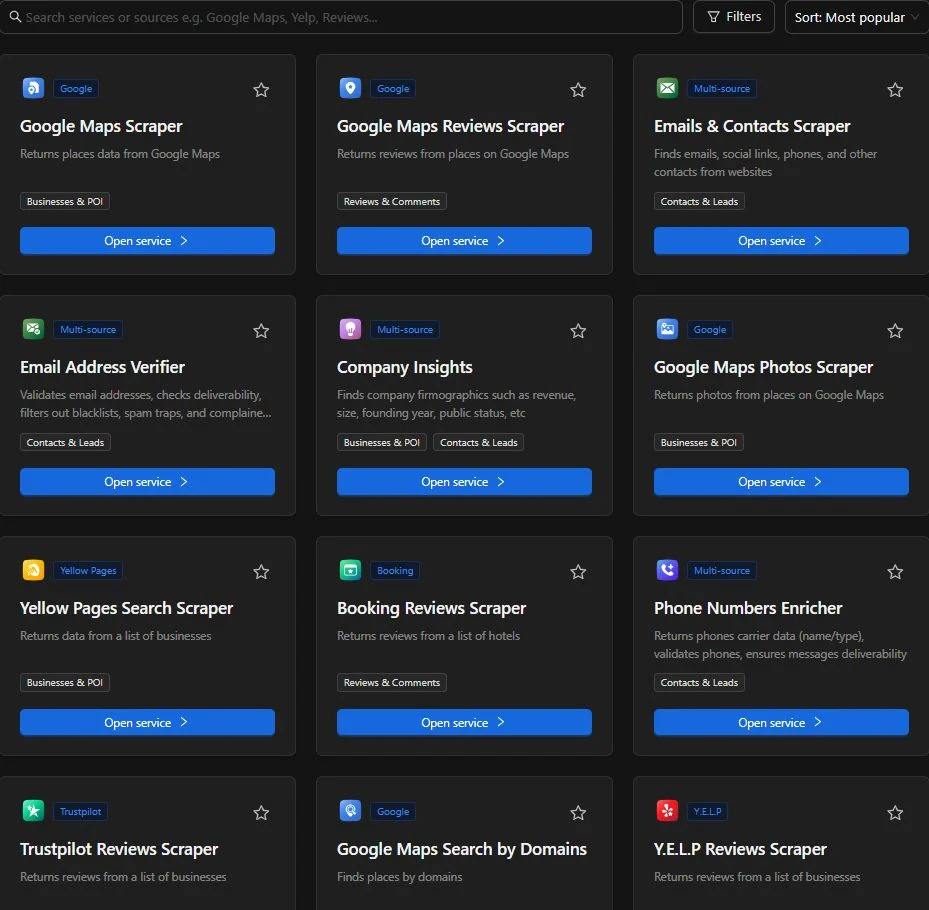The width and height of the screenshot is (929, 910).
Task: Open service for Emails & Contacts Scraper
Action: [x=781, y=241]
